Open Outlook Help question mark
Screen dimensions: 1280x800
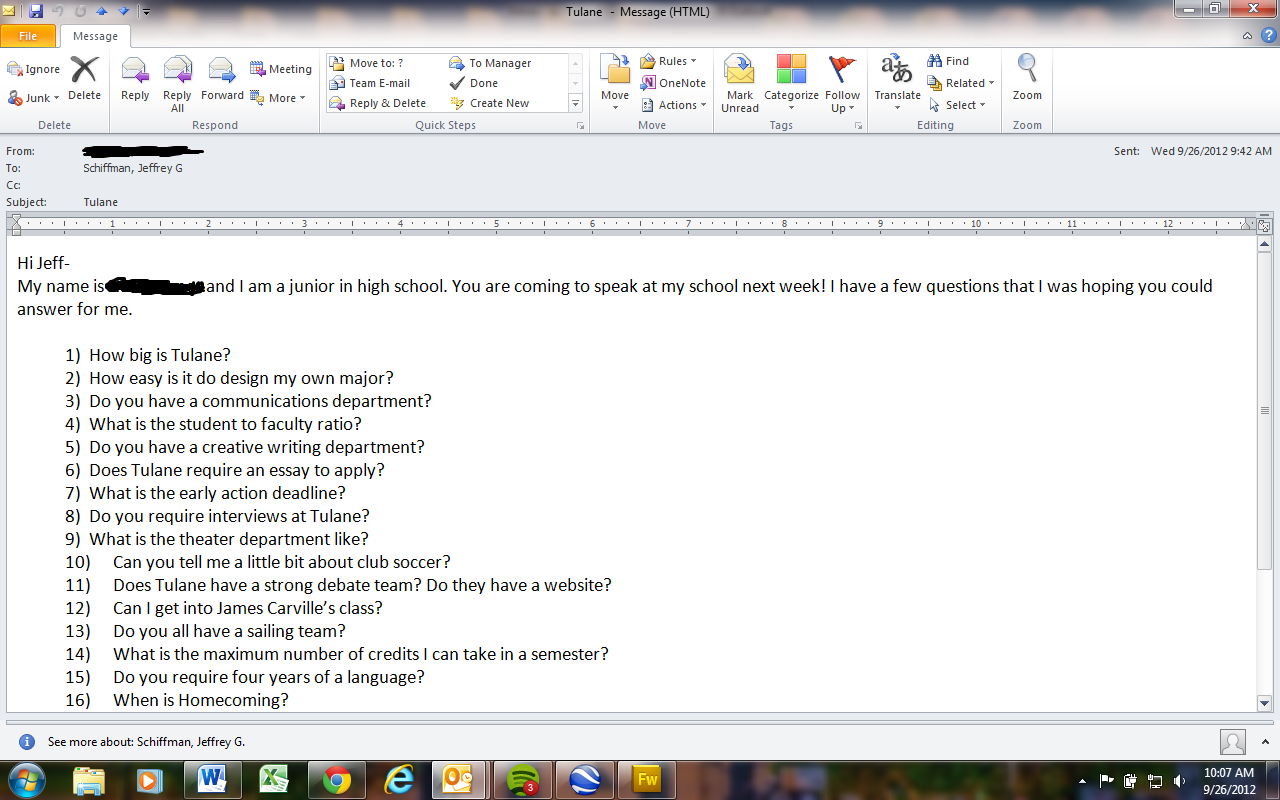(1268, 36)
